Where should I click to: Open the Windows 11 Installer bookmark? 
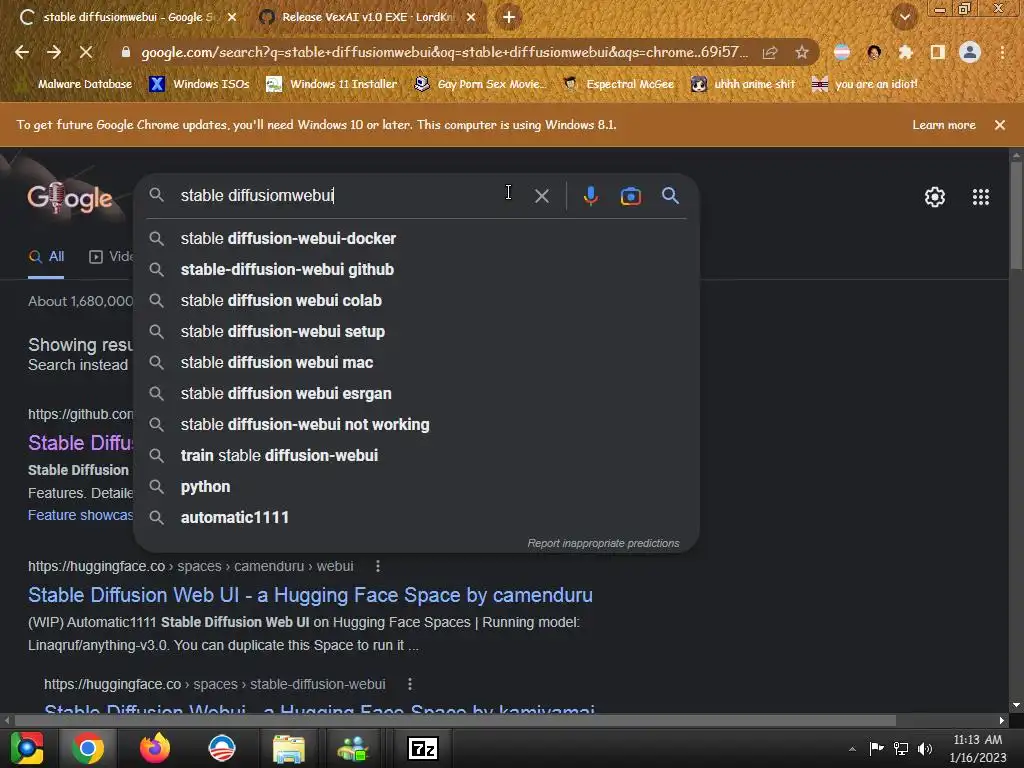[x=332, y=84]
